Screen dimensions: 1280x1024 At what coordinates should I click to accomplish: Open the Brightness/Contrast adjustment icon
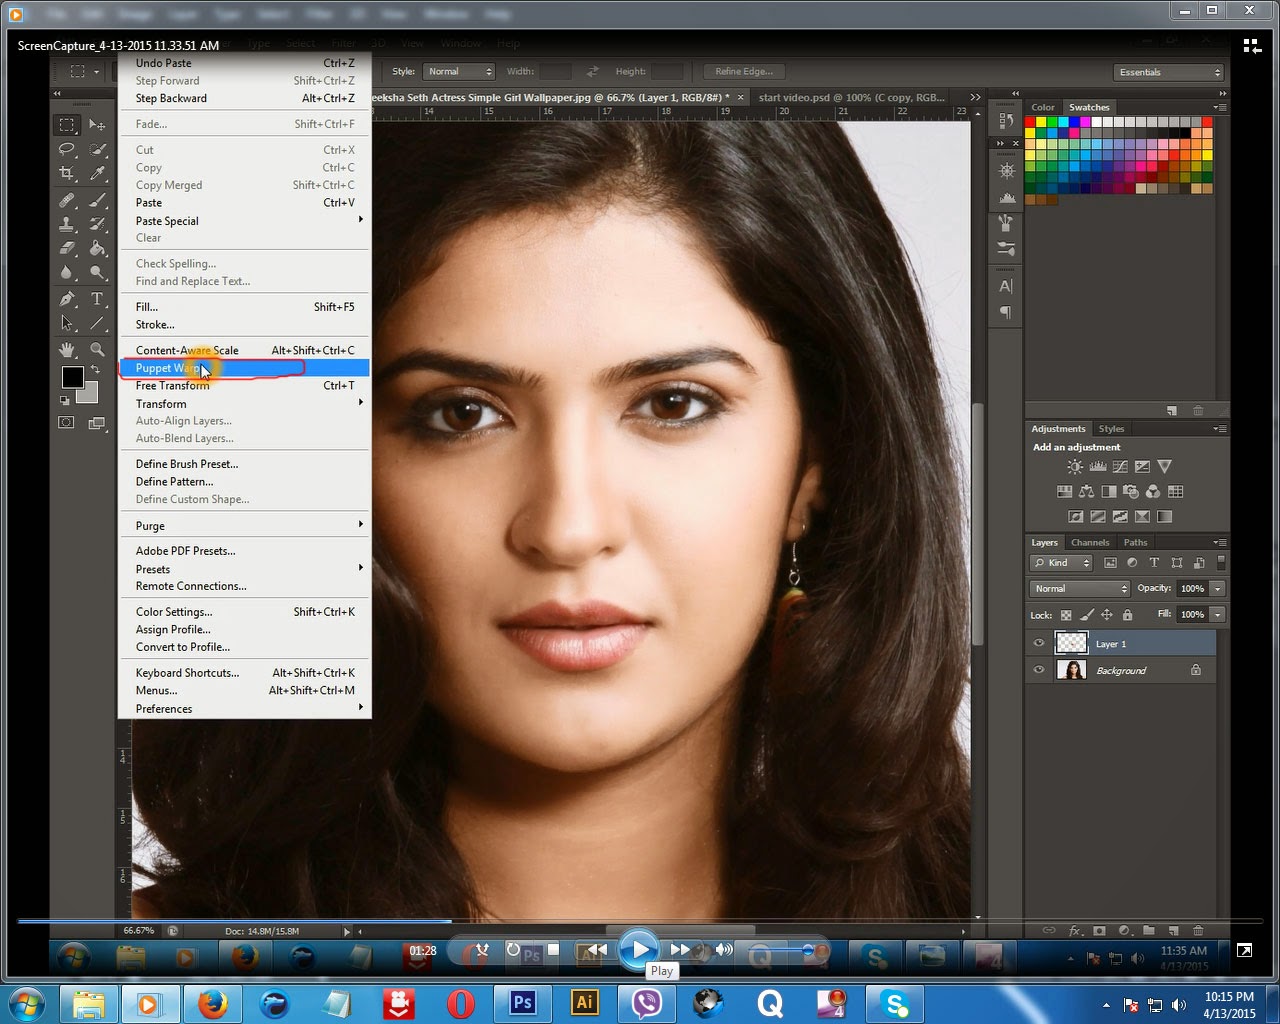[1075, 466]
